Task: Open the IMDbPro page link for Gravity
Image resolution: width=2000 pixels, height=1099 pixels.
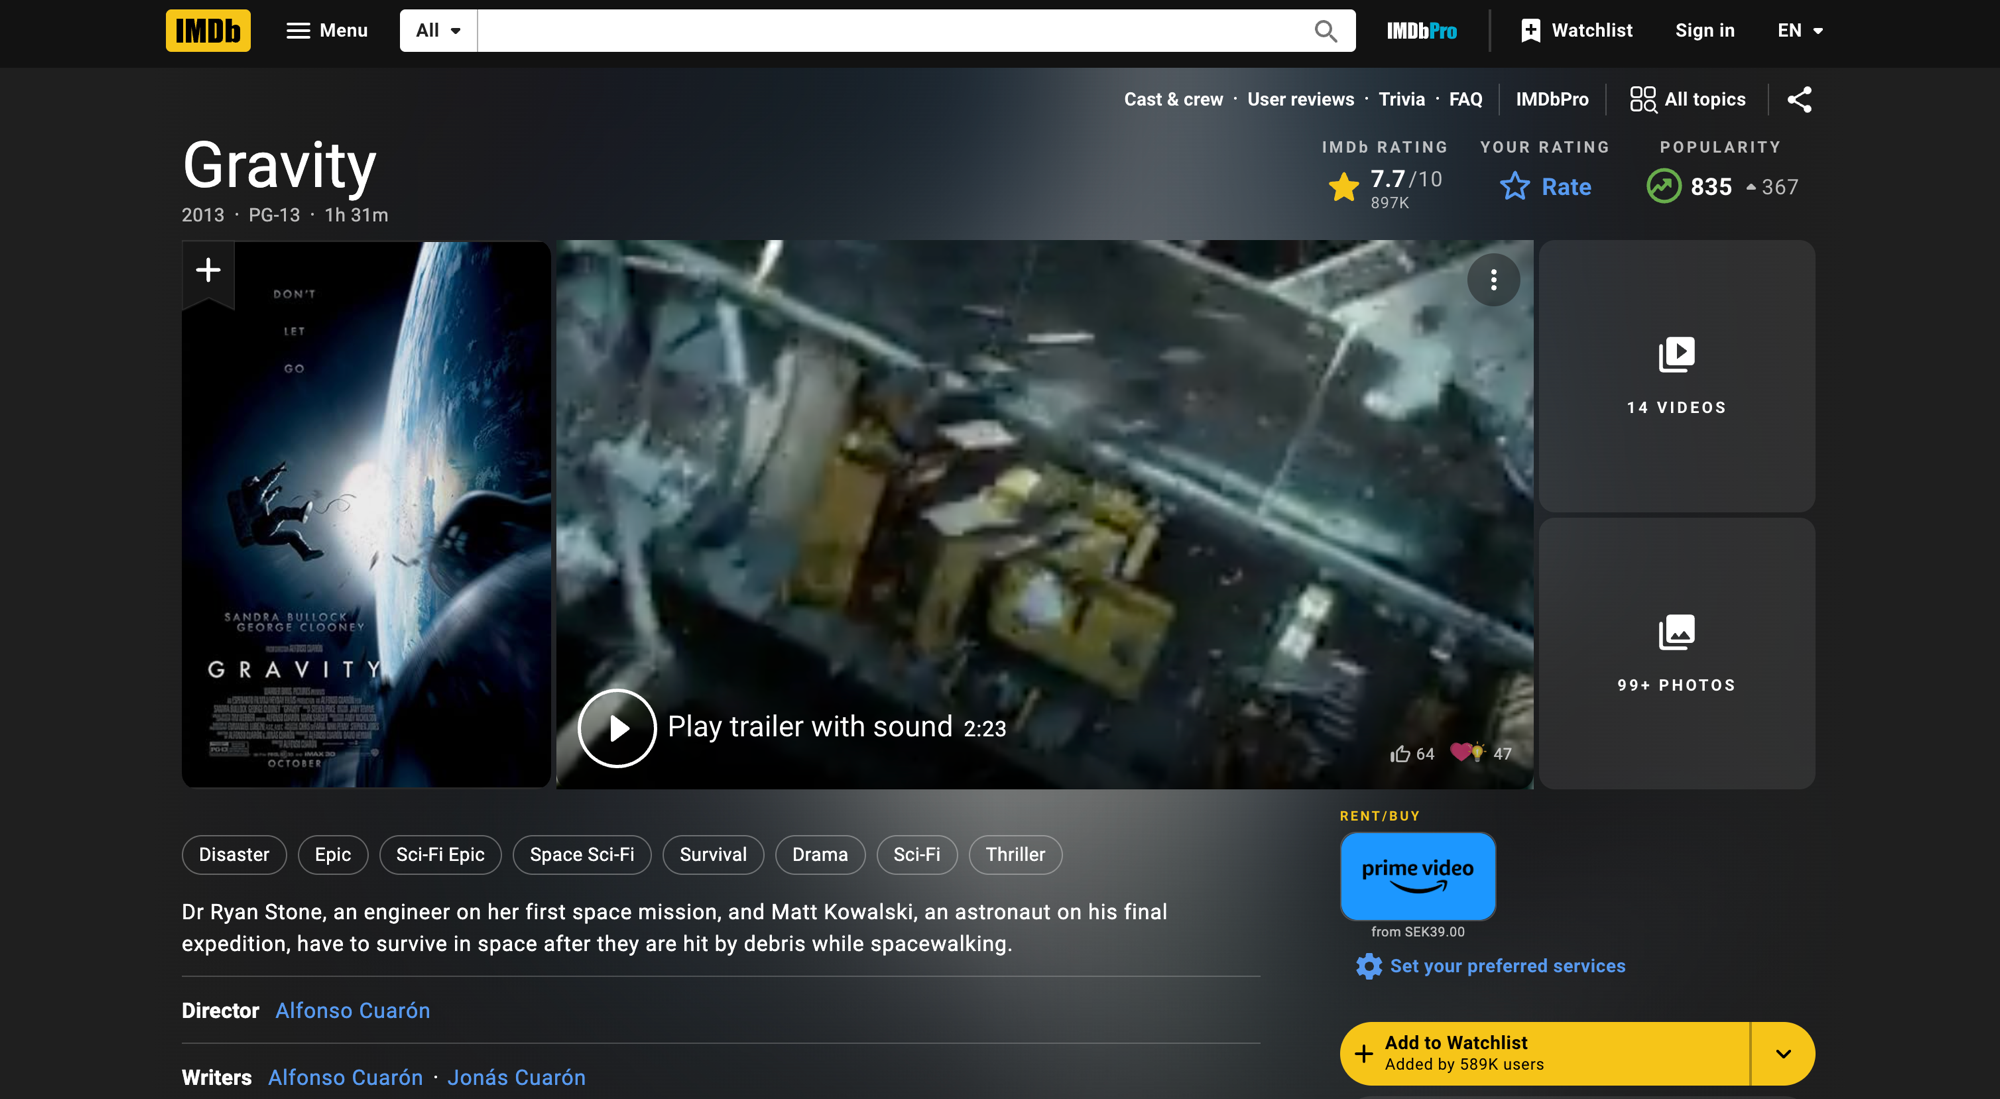Action: tap(1552, 99)
